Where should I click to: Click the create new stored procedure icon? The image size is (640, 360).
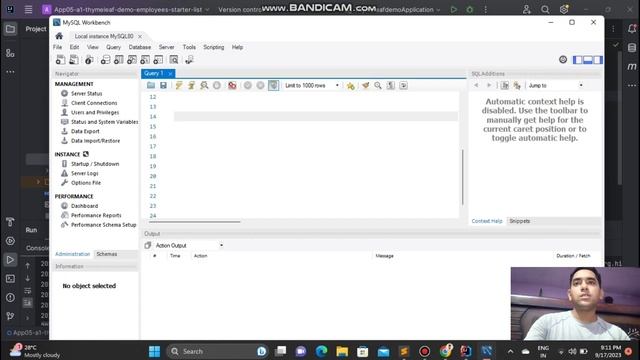coord(145,60)
